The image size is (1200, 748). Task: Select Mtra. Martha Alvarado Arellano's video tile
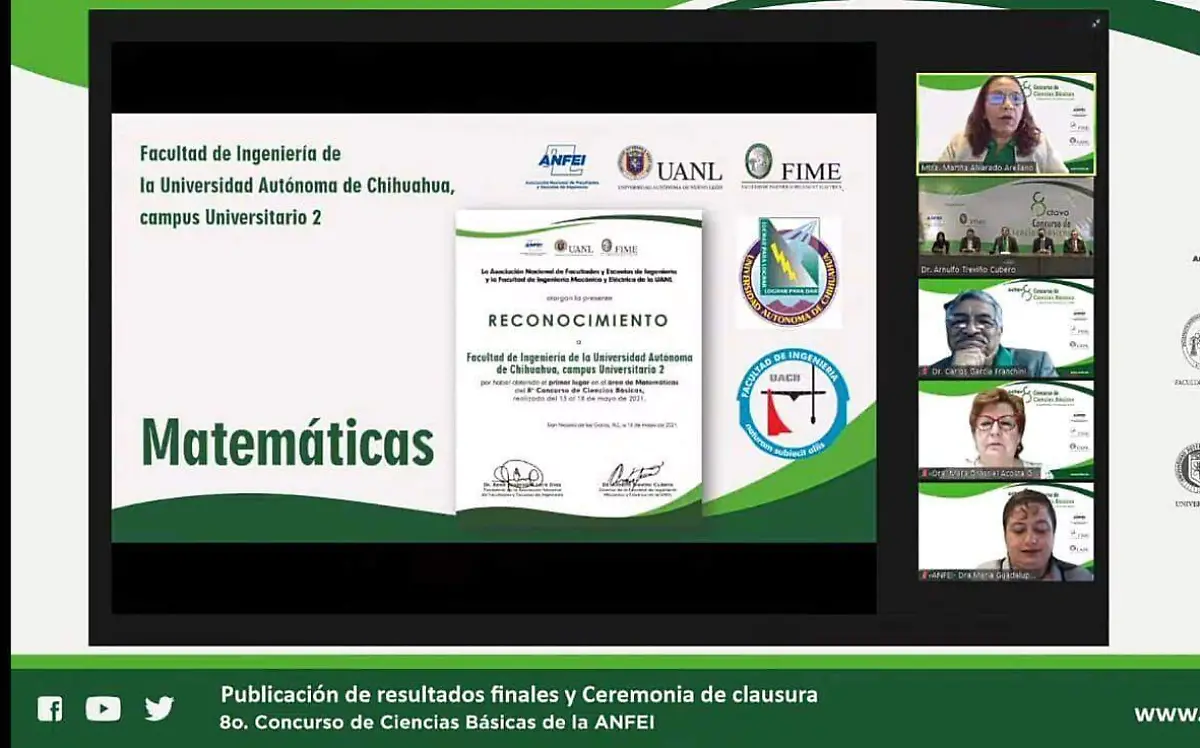(x=1006, y=124)
